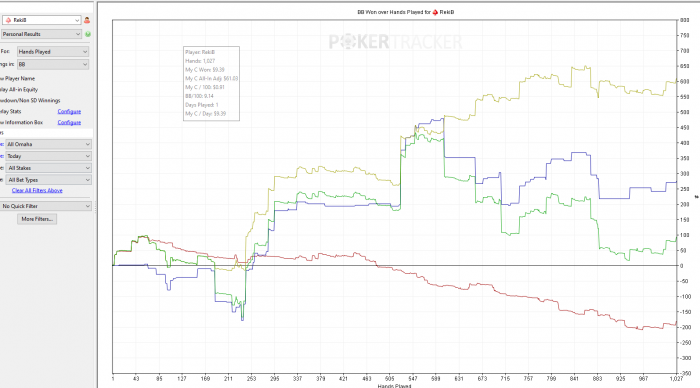Click the chart title BB Won over Hands Played
The width and height of the screenshot is (700, 388).
point(405,12)
